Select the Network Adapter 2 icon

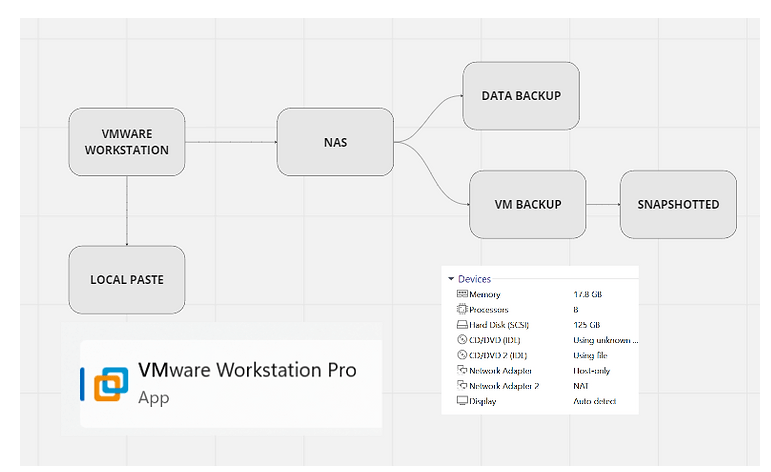462,385
